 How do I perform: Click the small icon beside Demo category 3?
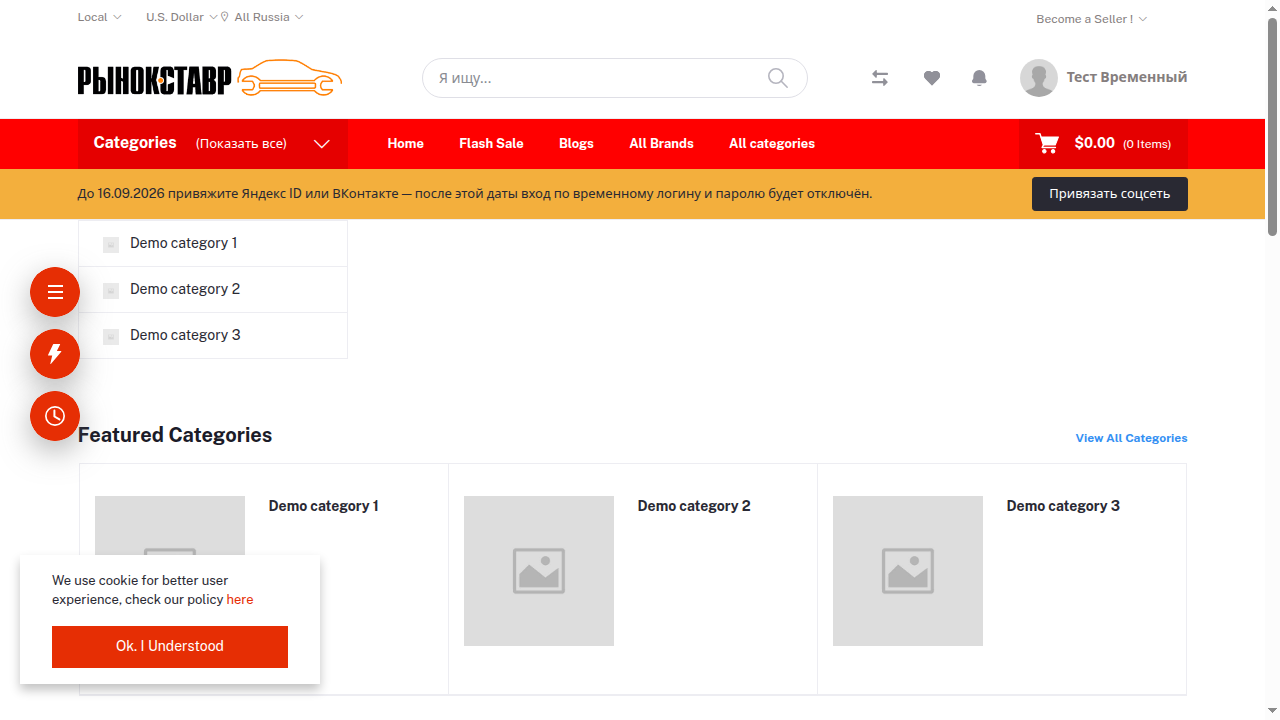click(x=111, y=336)
